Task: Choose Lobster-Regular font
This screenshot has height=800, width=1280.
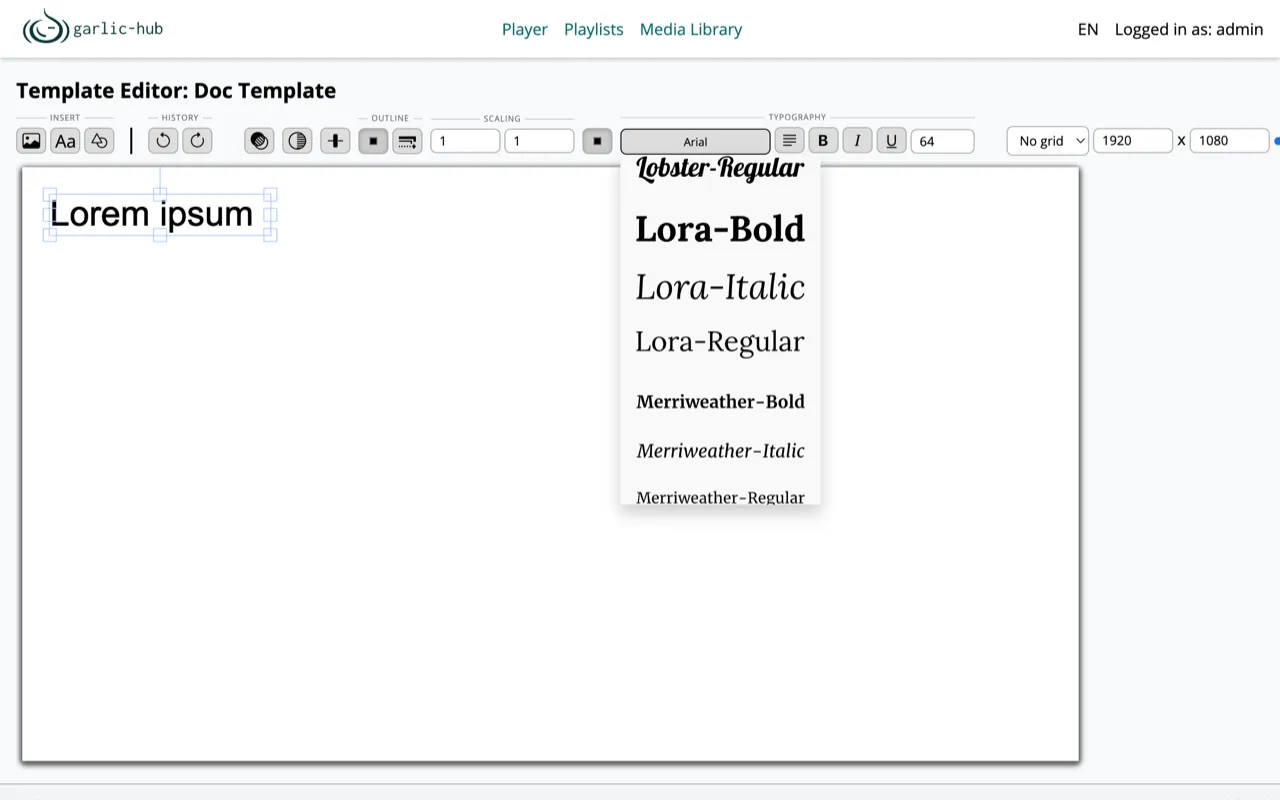Action: pos(720,169)
